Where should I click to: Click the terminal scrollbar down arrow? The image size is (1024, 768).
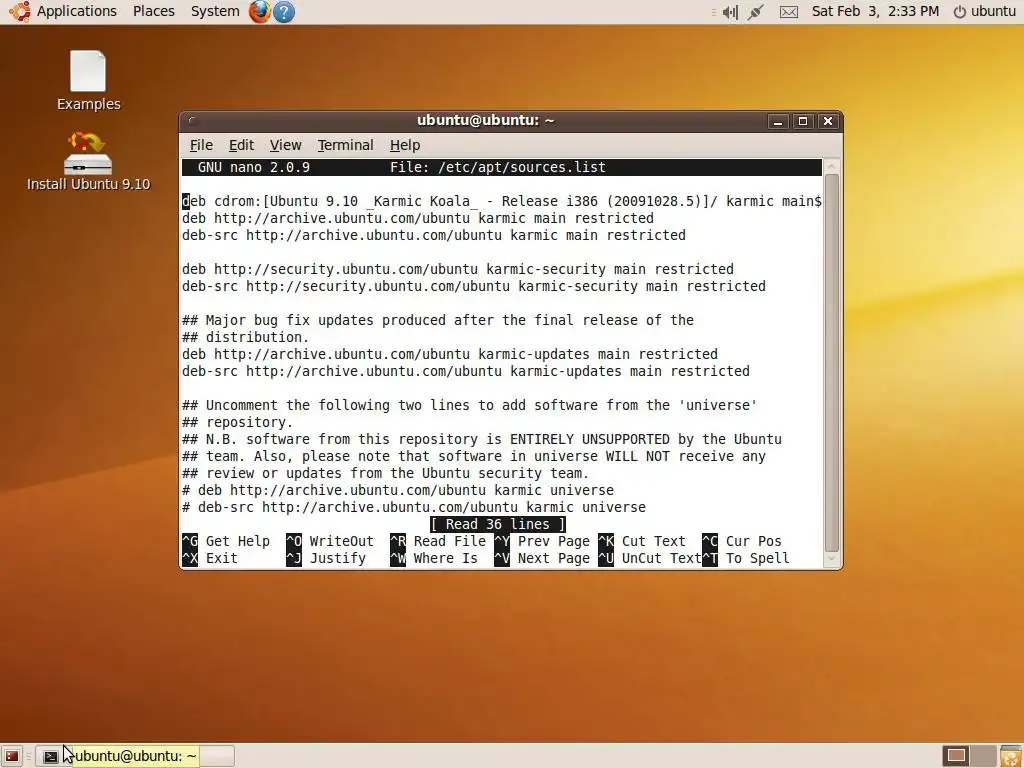(x=831, y=559)
